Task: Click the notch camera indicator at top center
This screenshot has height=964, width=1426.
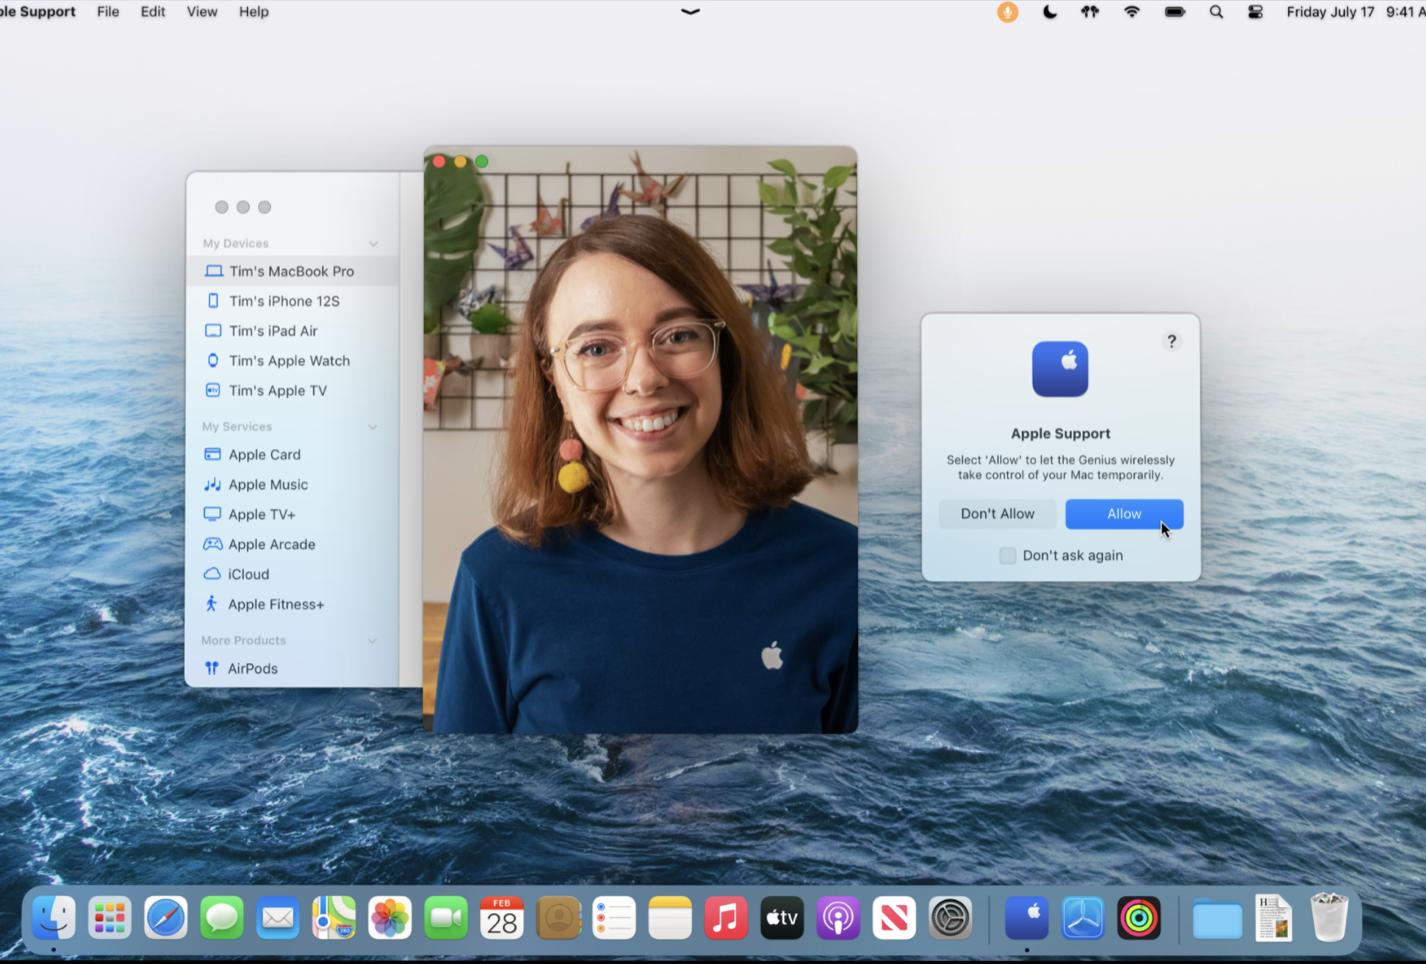Action: tap(690, 11)
